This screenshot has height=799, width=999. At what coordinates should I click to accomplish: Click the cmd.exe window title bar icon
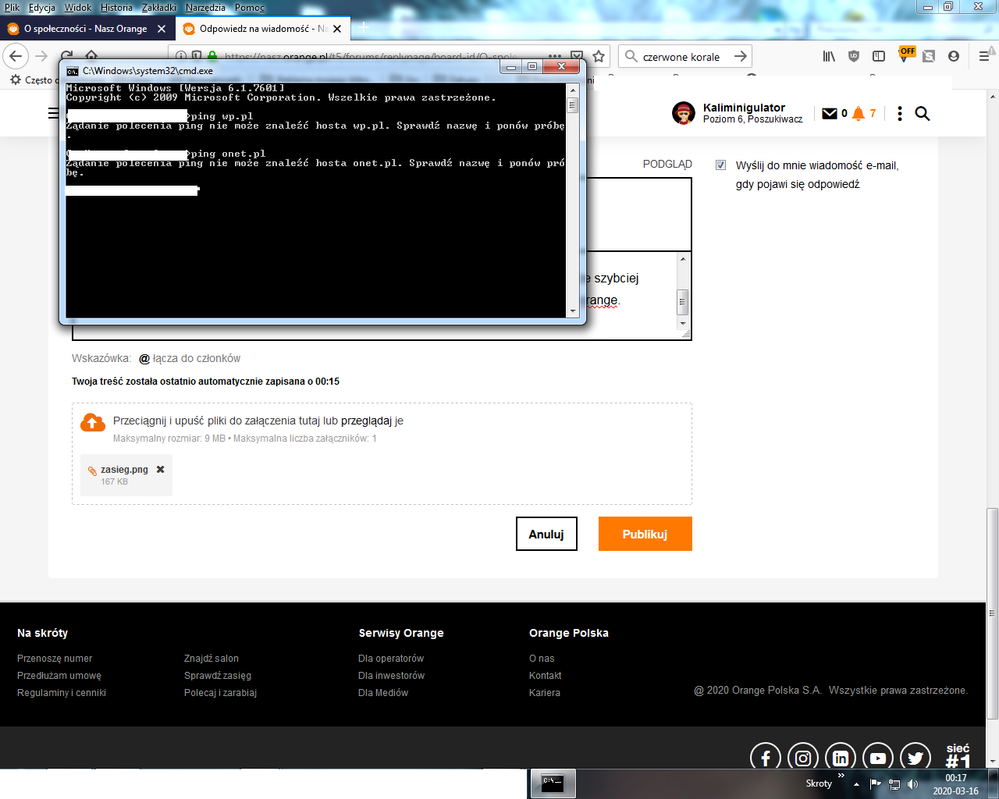tap(73, 71)
